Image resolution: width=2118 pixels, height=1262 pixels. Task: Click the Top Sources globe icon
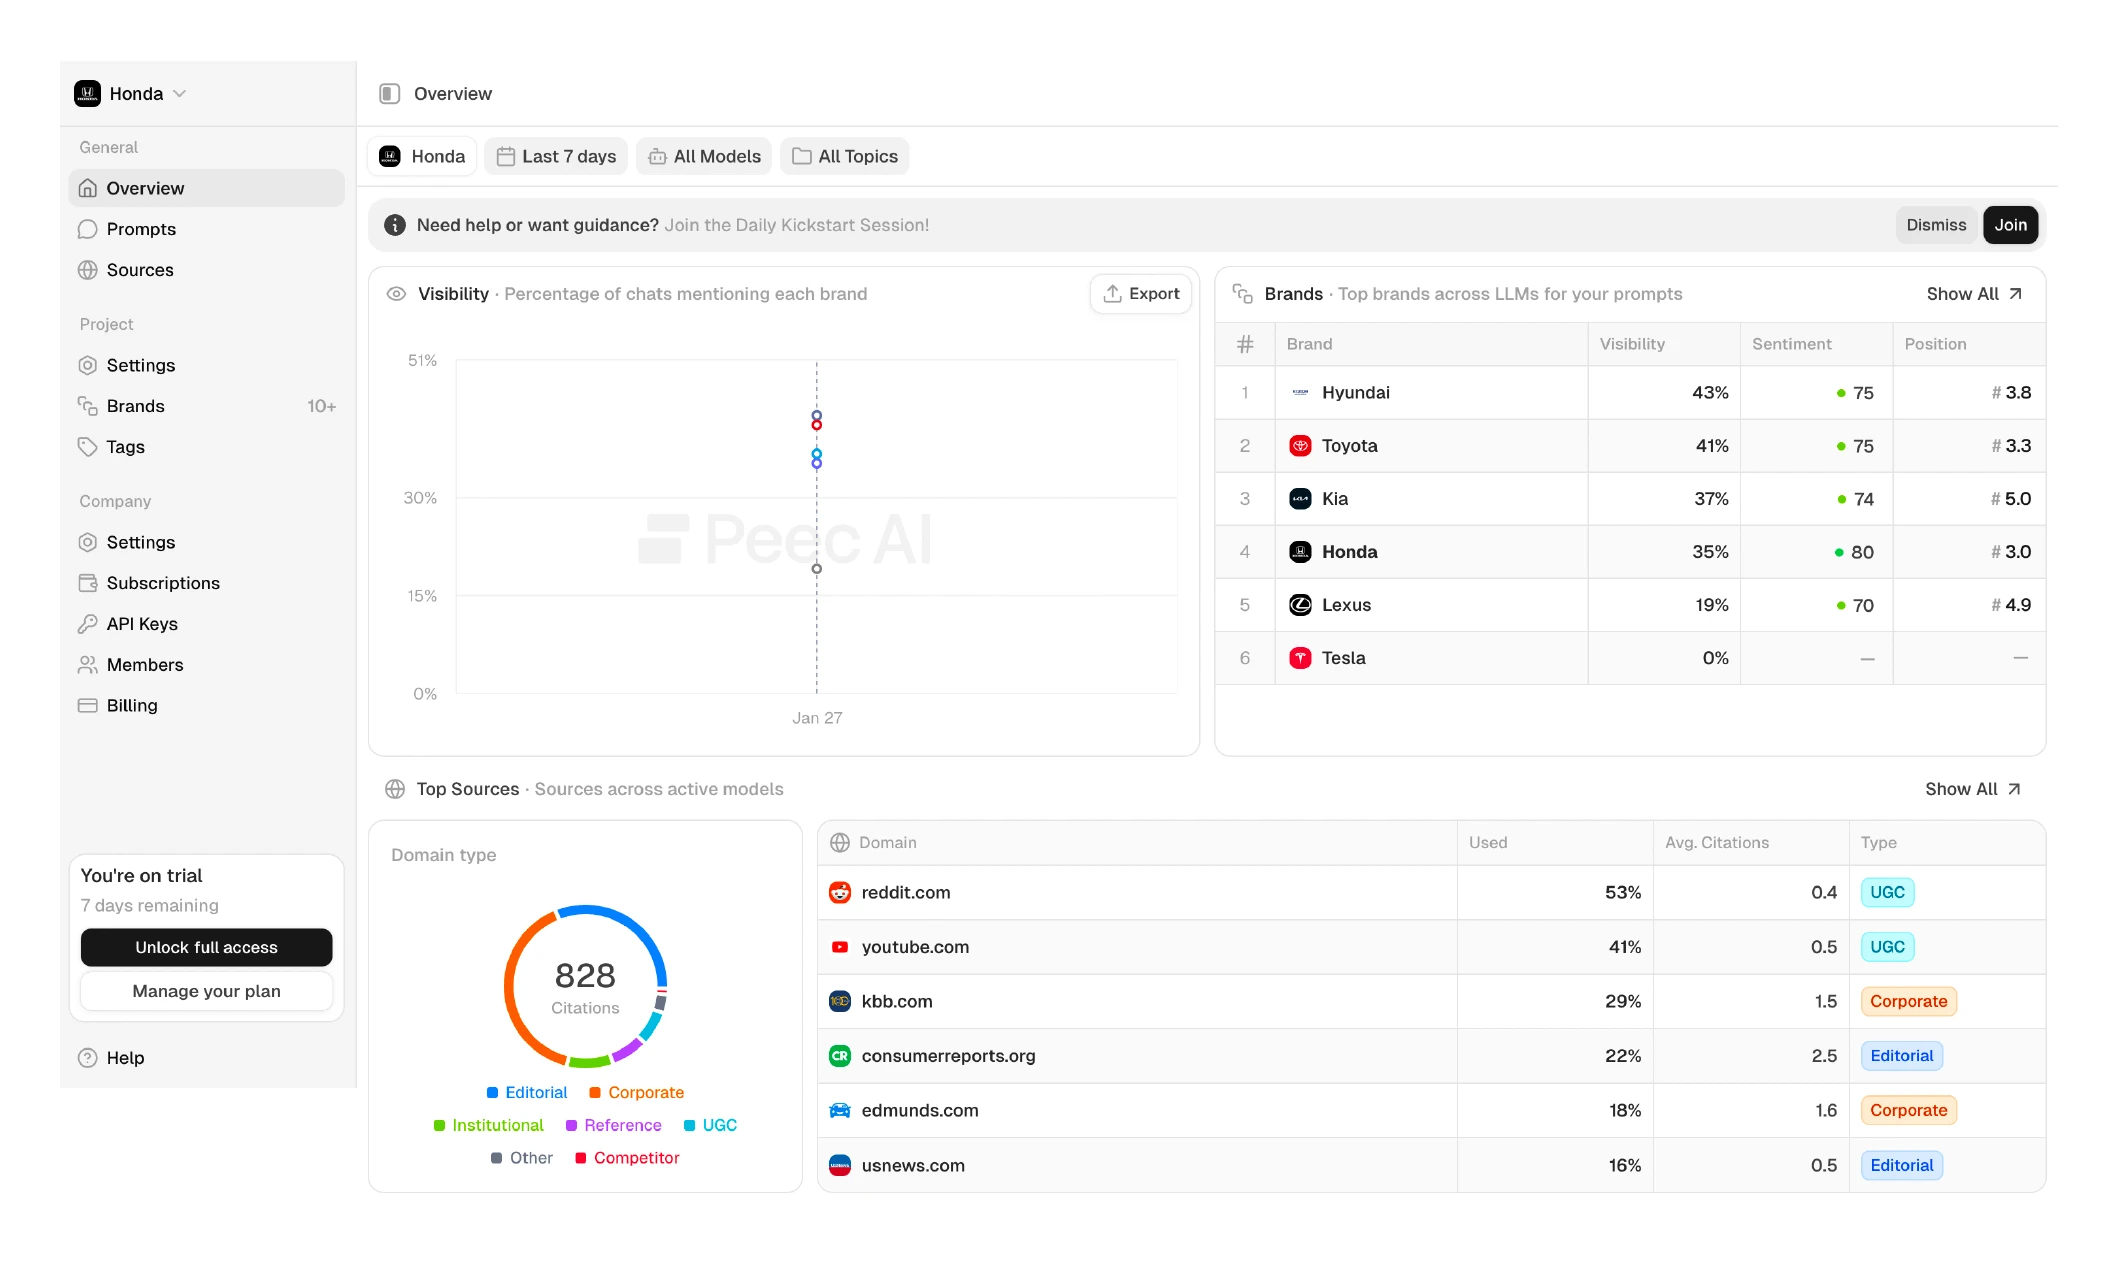click(395, 789)
